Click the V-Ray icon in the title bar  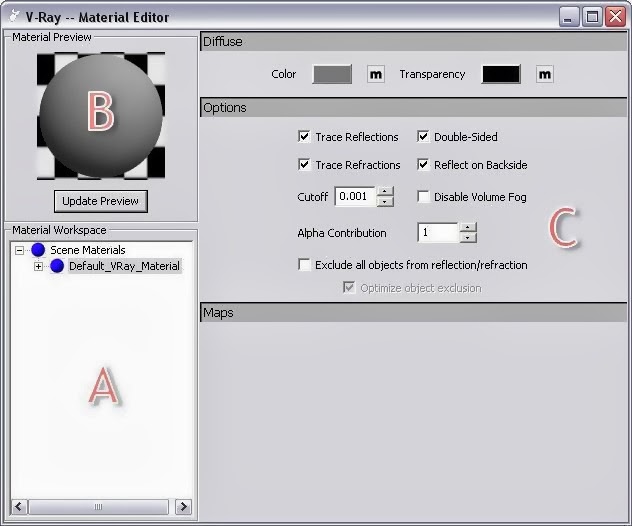click(x=15, y=16)
